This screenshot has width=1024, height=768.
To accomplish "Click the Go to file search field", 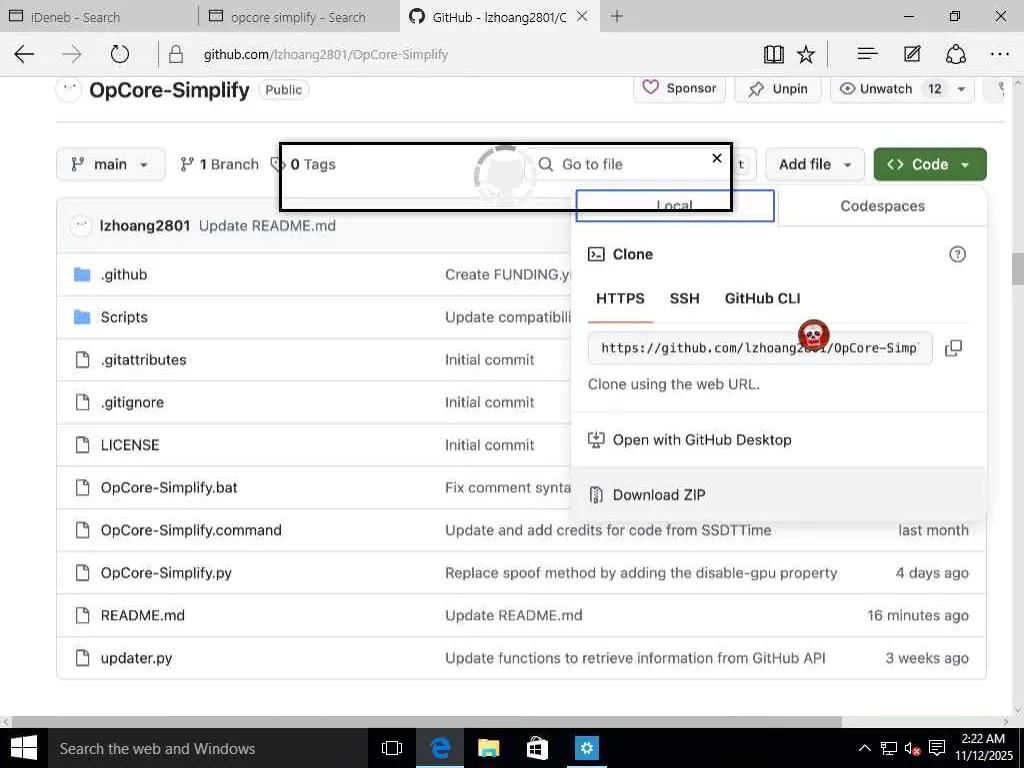I will pos(630,165).
